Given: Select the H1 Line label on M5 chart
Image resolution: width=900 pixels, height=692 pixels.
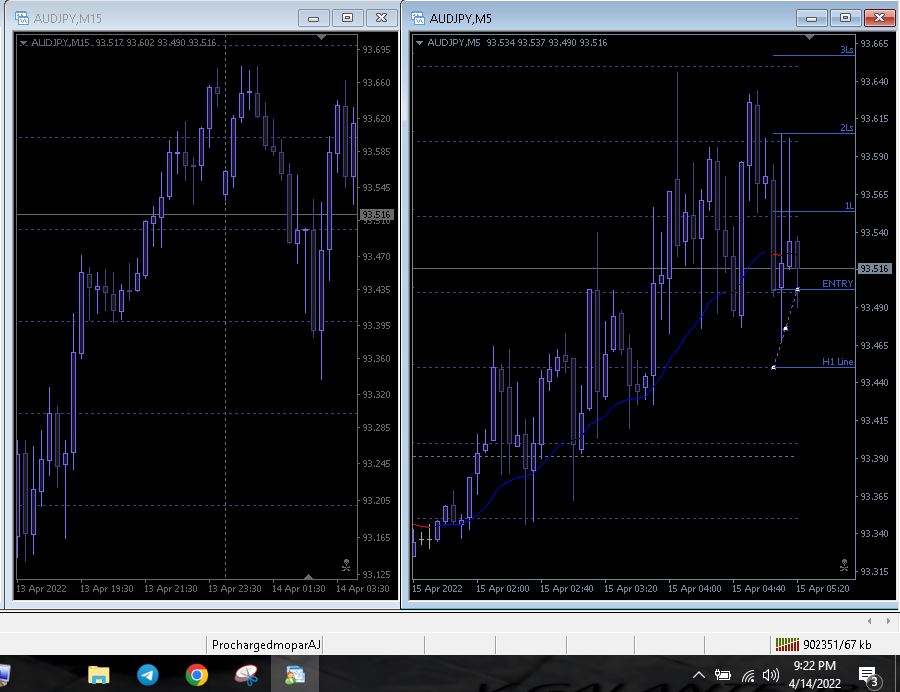Looking at the screenshot, I should pyautogui.click(x=837, y=361).
